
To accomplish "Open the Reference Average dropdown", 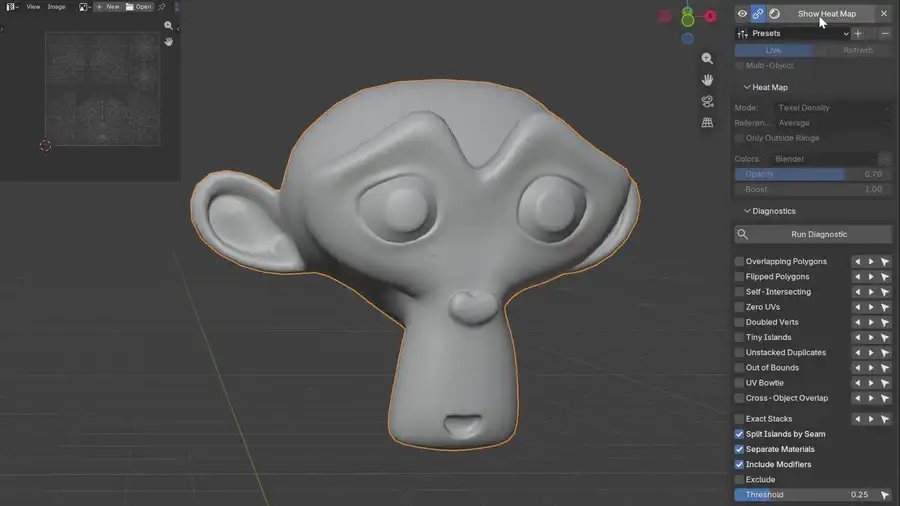I will (833, 123).
